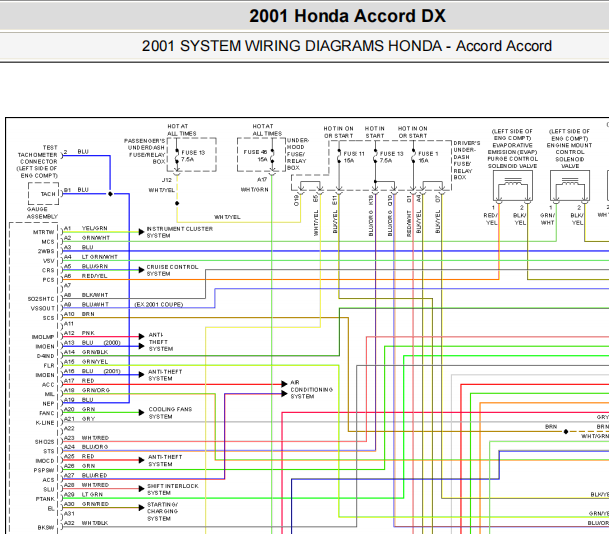Click the 'B1 BLU' tach wire label
The width and height of the screenshot is (609, 534).
[77, 190]
